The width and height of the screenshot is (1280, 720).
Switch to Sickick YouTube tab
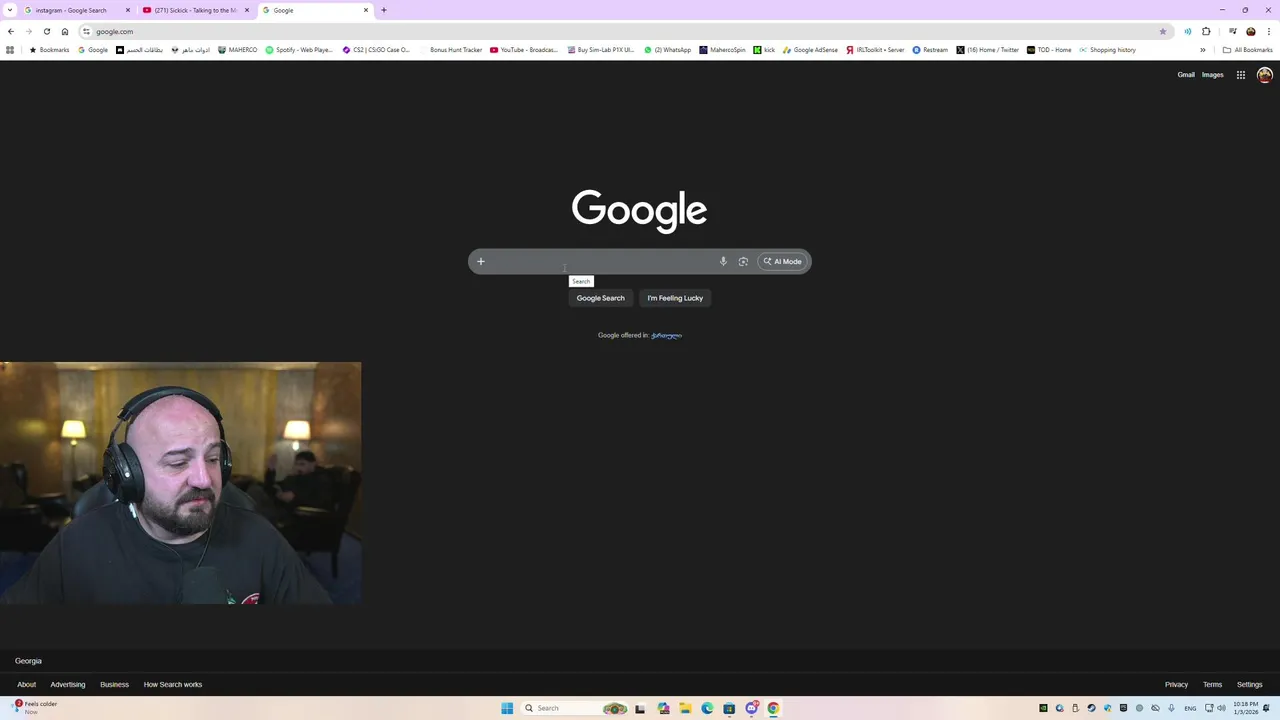pyautogui.click(x=194, y=10)
